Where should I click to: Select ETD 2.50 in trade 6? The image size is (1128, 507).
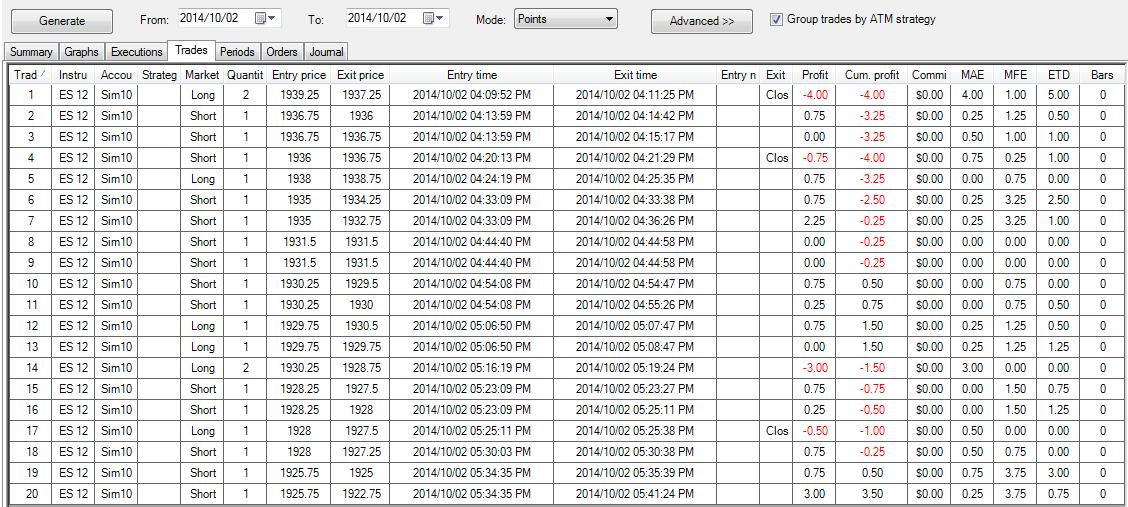click(1058, 200)
